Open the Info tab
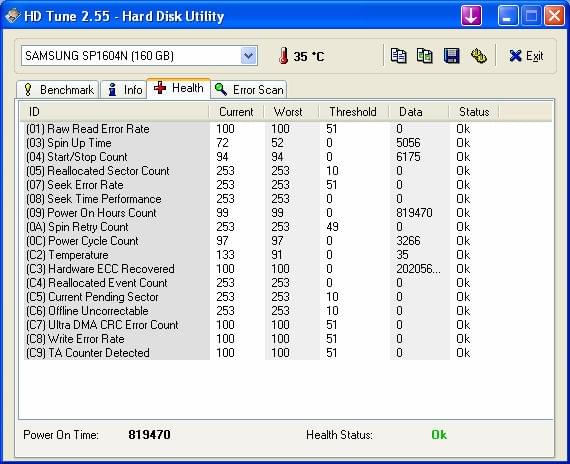This screenshot has height=464, width=570. [x=124, y=89]
